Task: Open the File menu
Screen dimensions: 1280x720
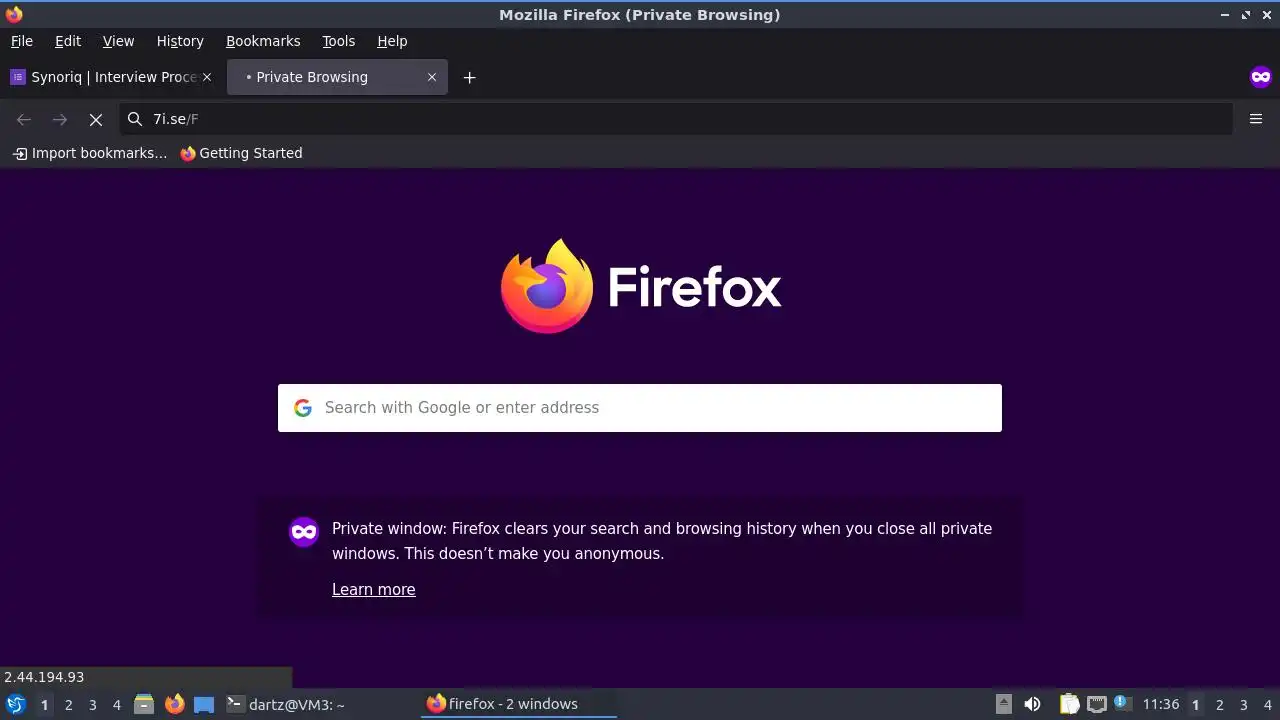Action: tap(22, 41)
